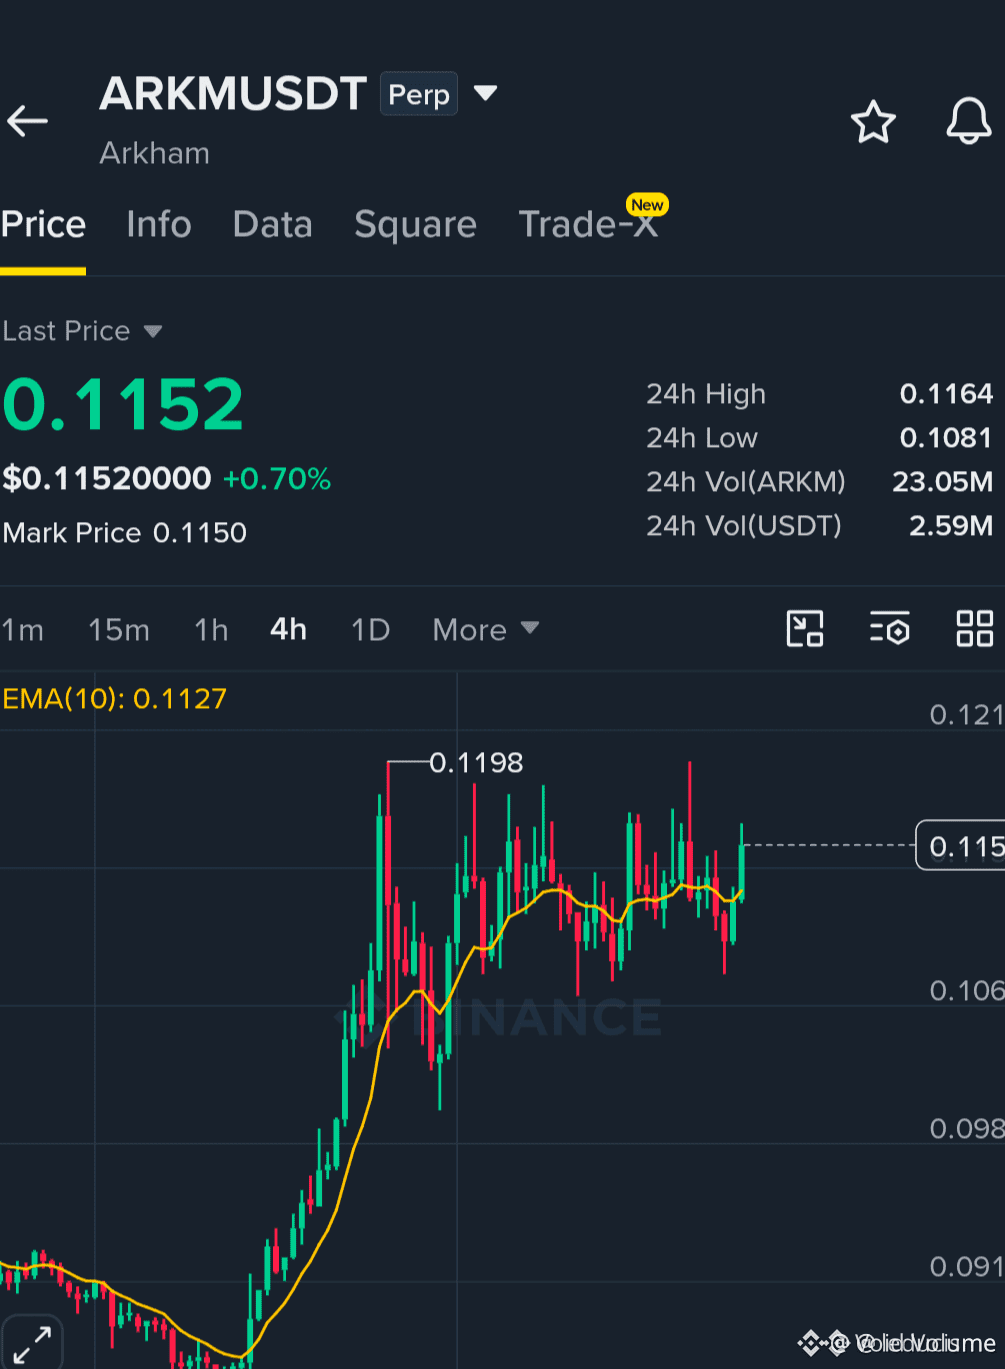Open the four-square grid layout icon
The height and width of the screenshot is (1369, 1005).
click(x=974, y=629)
